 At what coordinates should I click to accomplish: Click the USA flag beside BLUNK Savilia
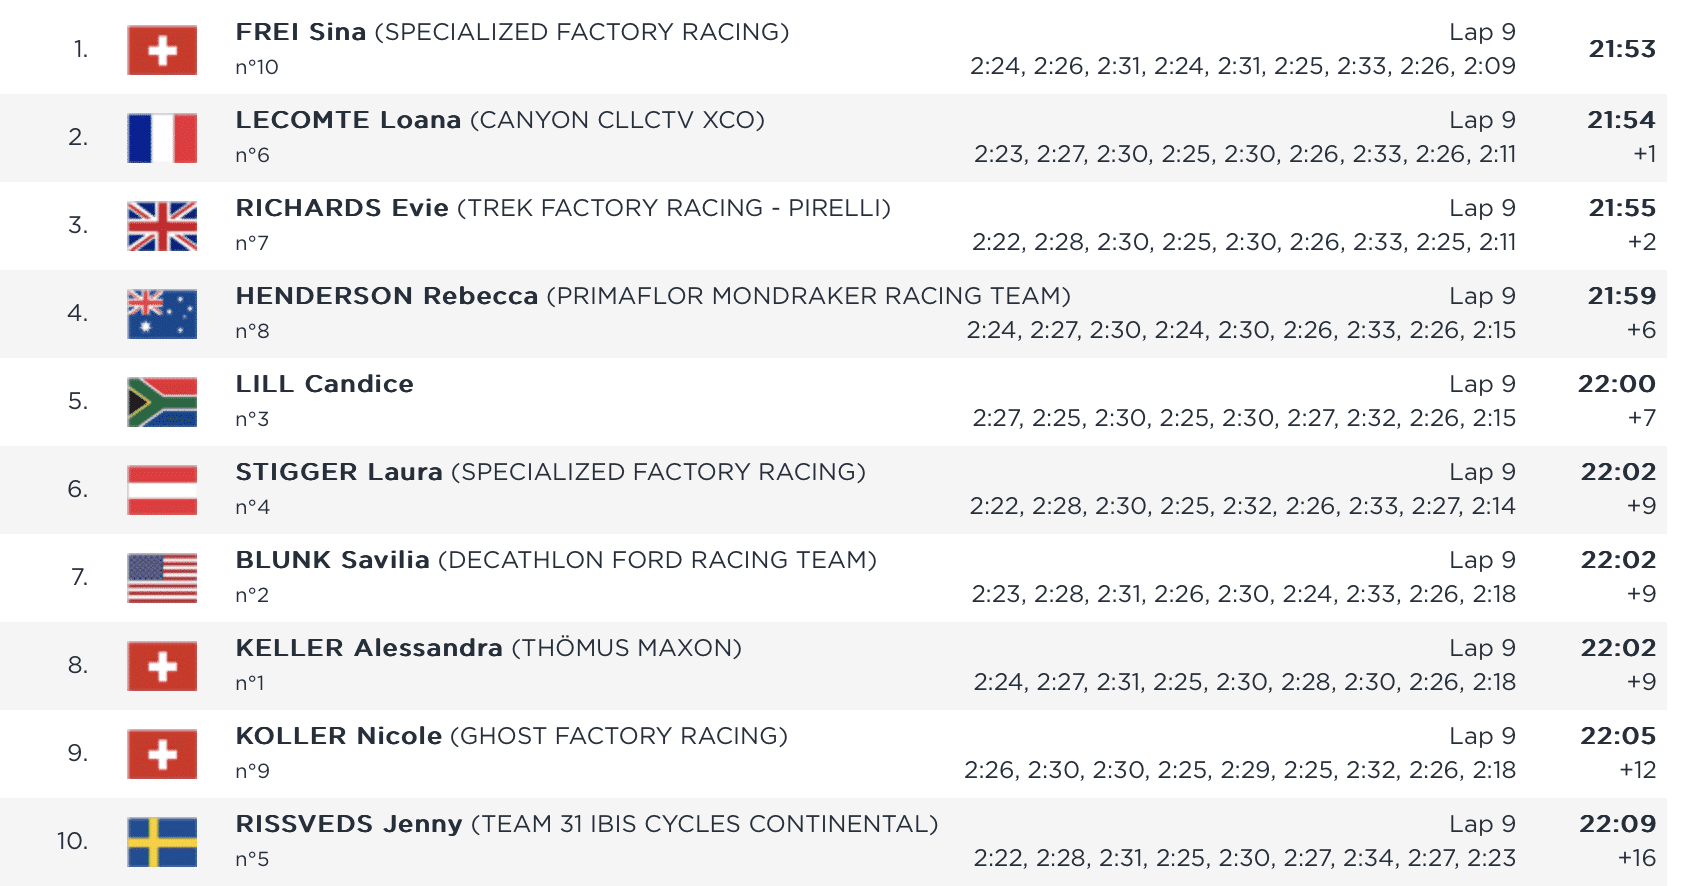pyautogui.click(x=162, y=578)
